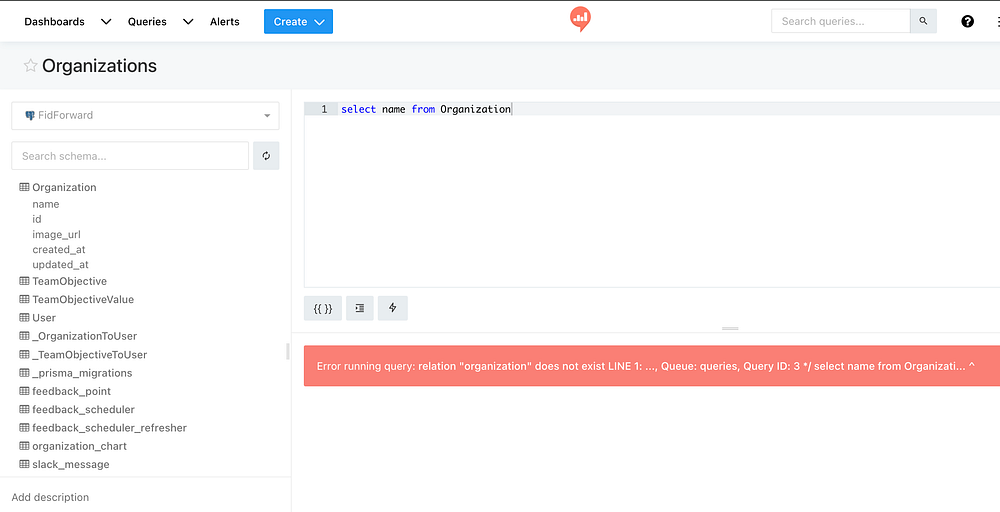This screenshot has width=1000, height=512.
Task: Open the Queries menu item
Action: [147, 22]
